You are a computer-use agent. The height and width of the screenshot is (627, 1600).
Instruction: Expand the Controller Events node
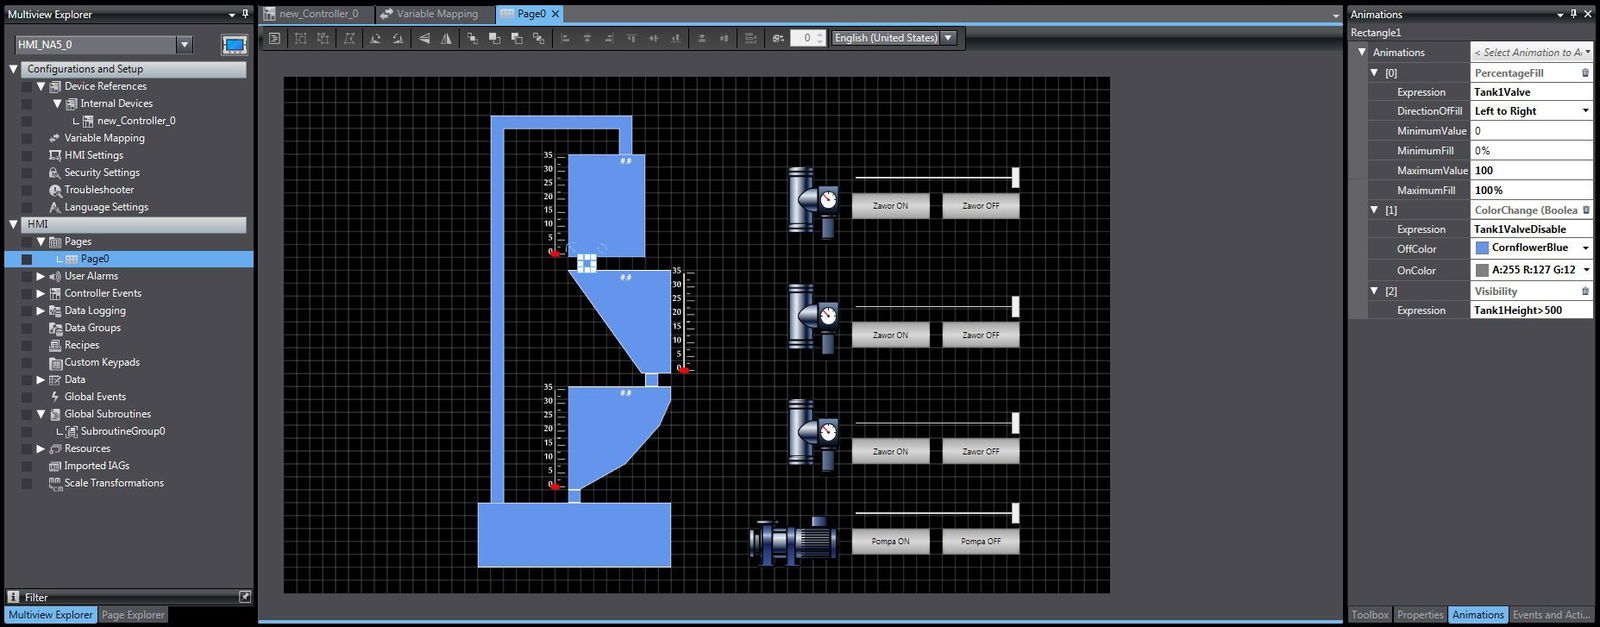click(x=41, y=293)
